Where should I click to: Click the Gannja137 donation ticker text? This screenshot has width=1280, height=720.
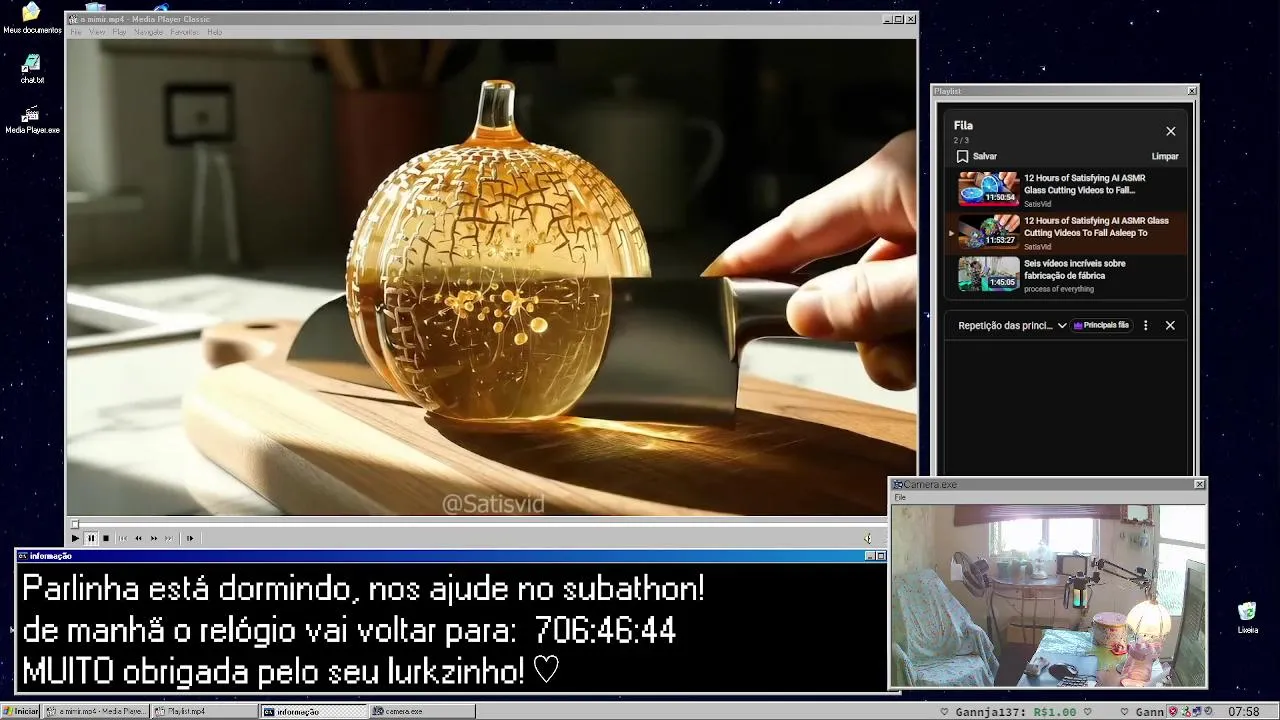(1016, 712)
